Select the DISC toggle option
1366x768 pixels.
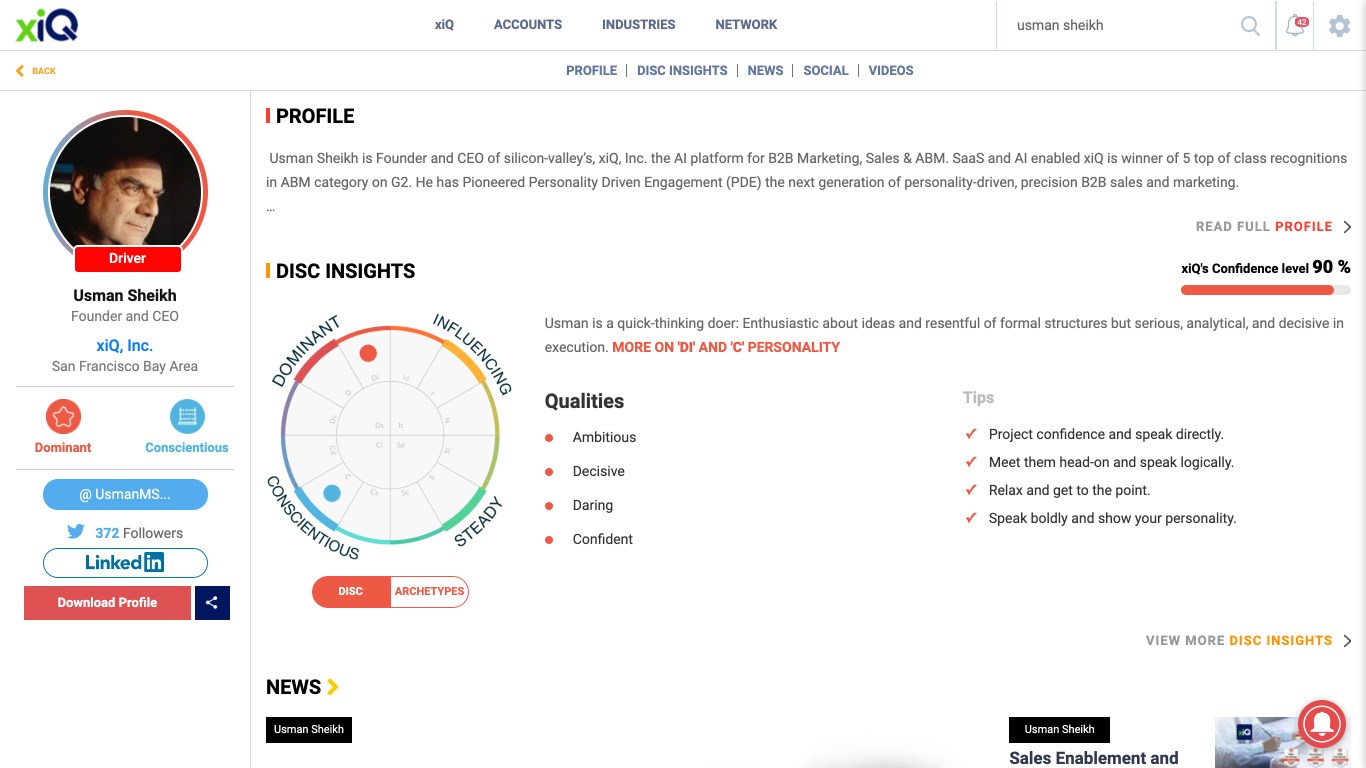click(351, 591)
